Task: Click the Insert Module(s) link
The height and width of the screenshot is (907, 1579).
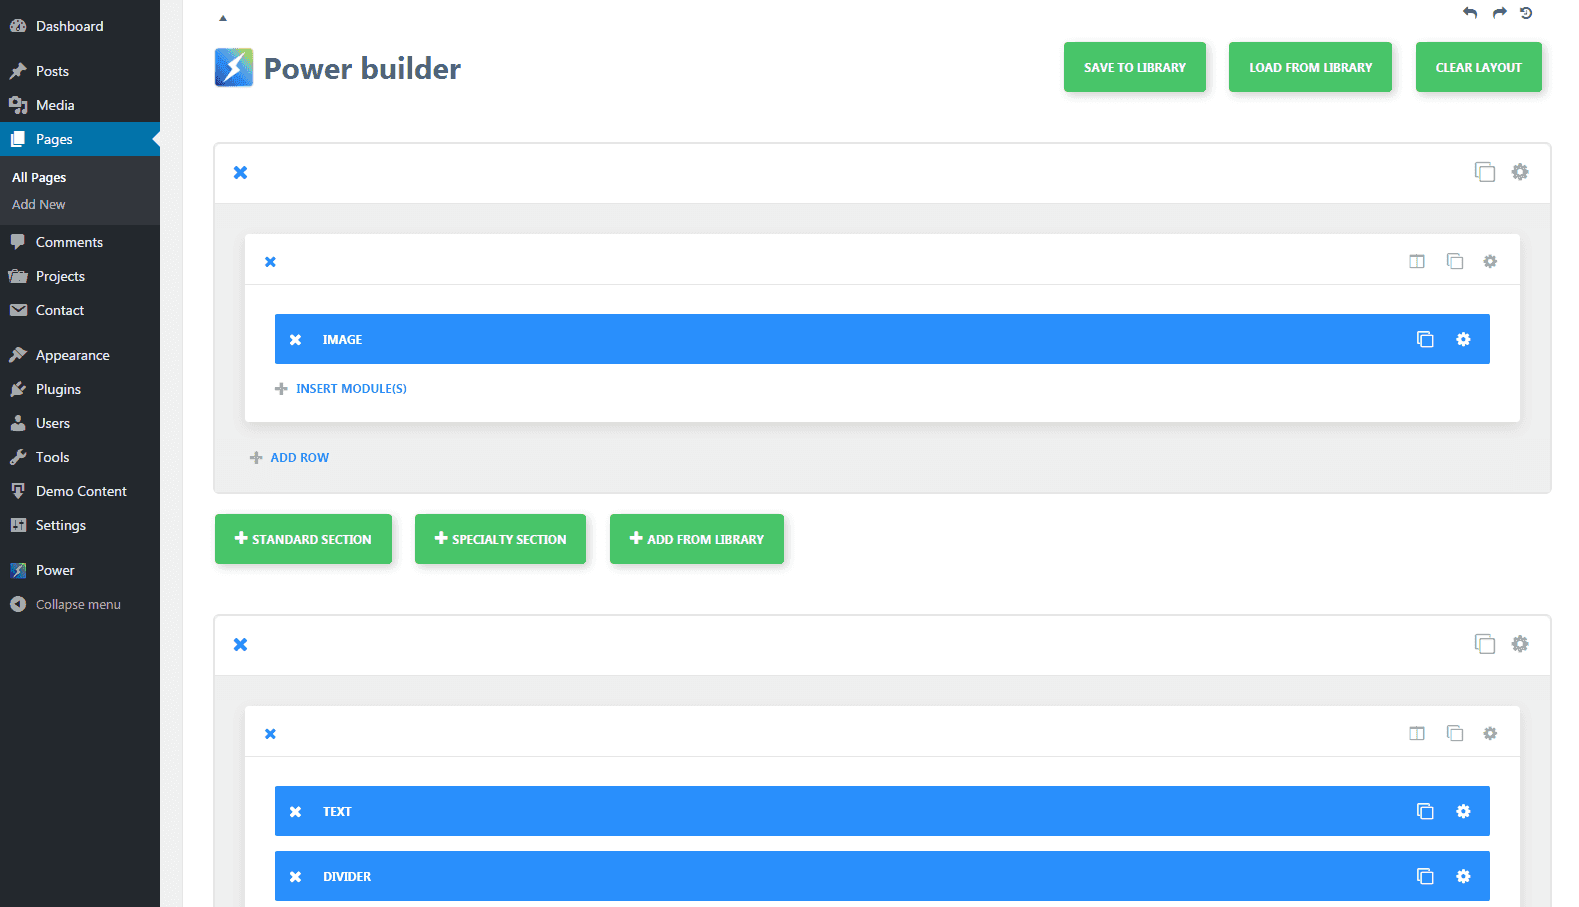Action: click(350, 389)
